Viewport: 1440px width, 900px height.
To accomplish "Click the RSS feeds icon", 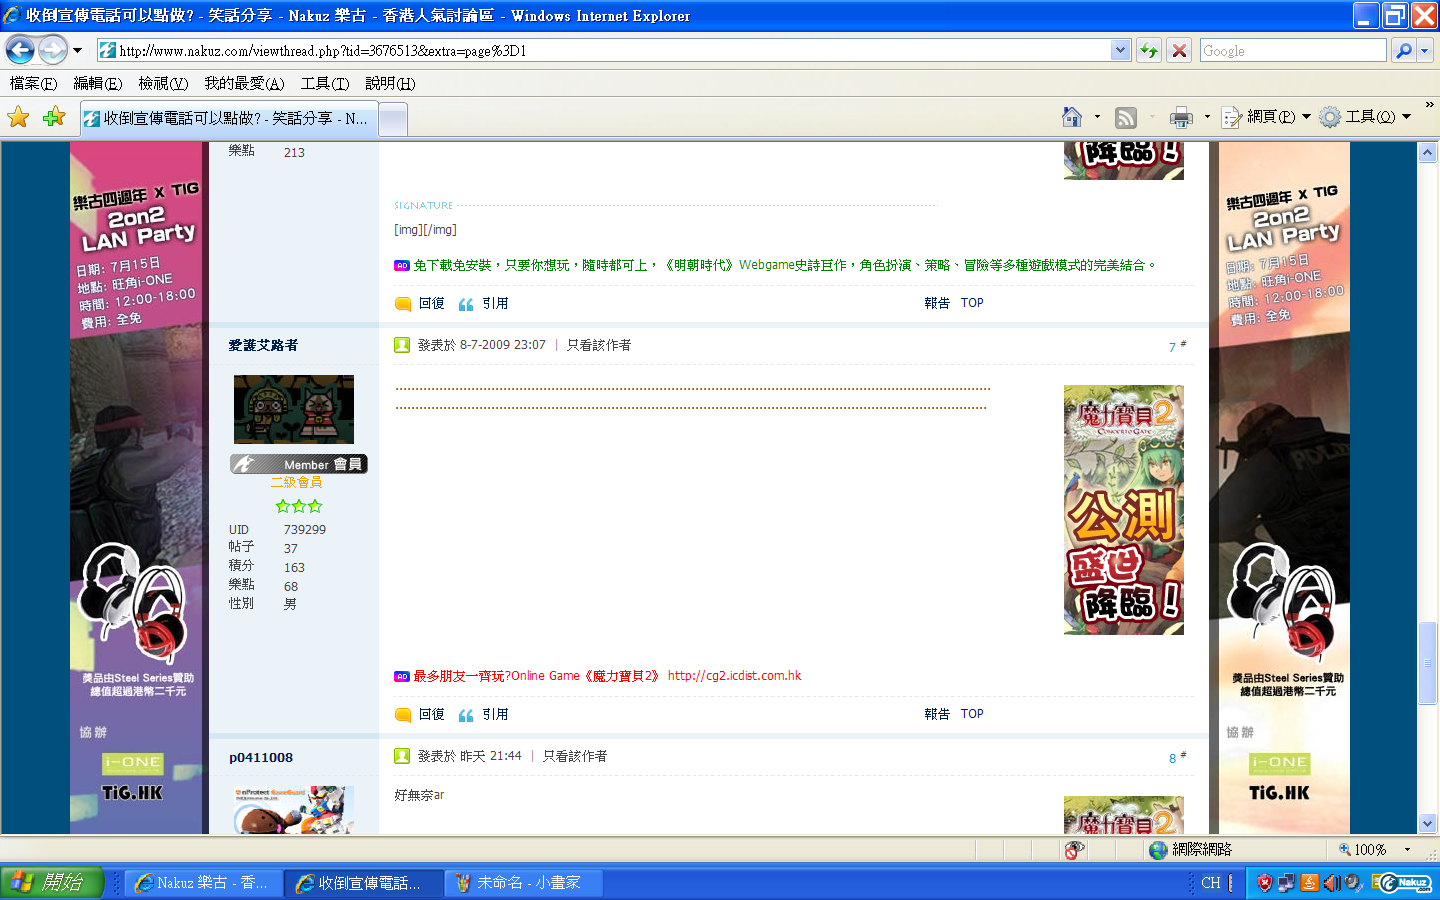I will [1126, 118].
